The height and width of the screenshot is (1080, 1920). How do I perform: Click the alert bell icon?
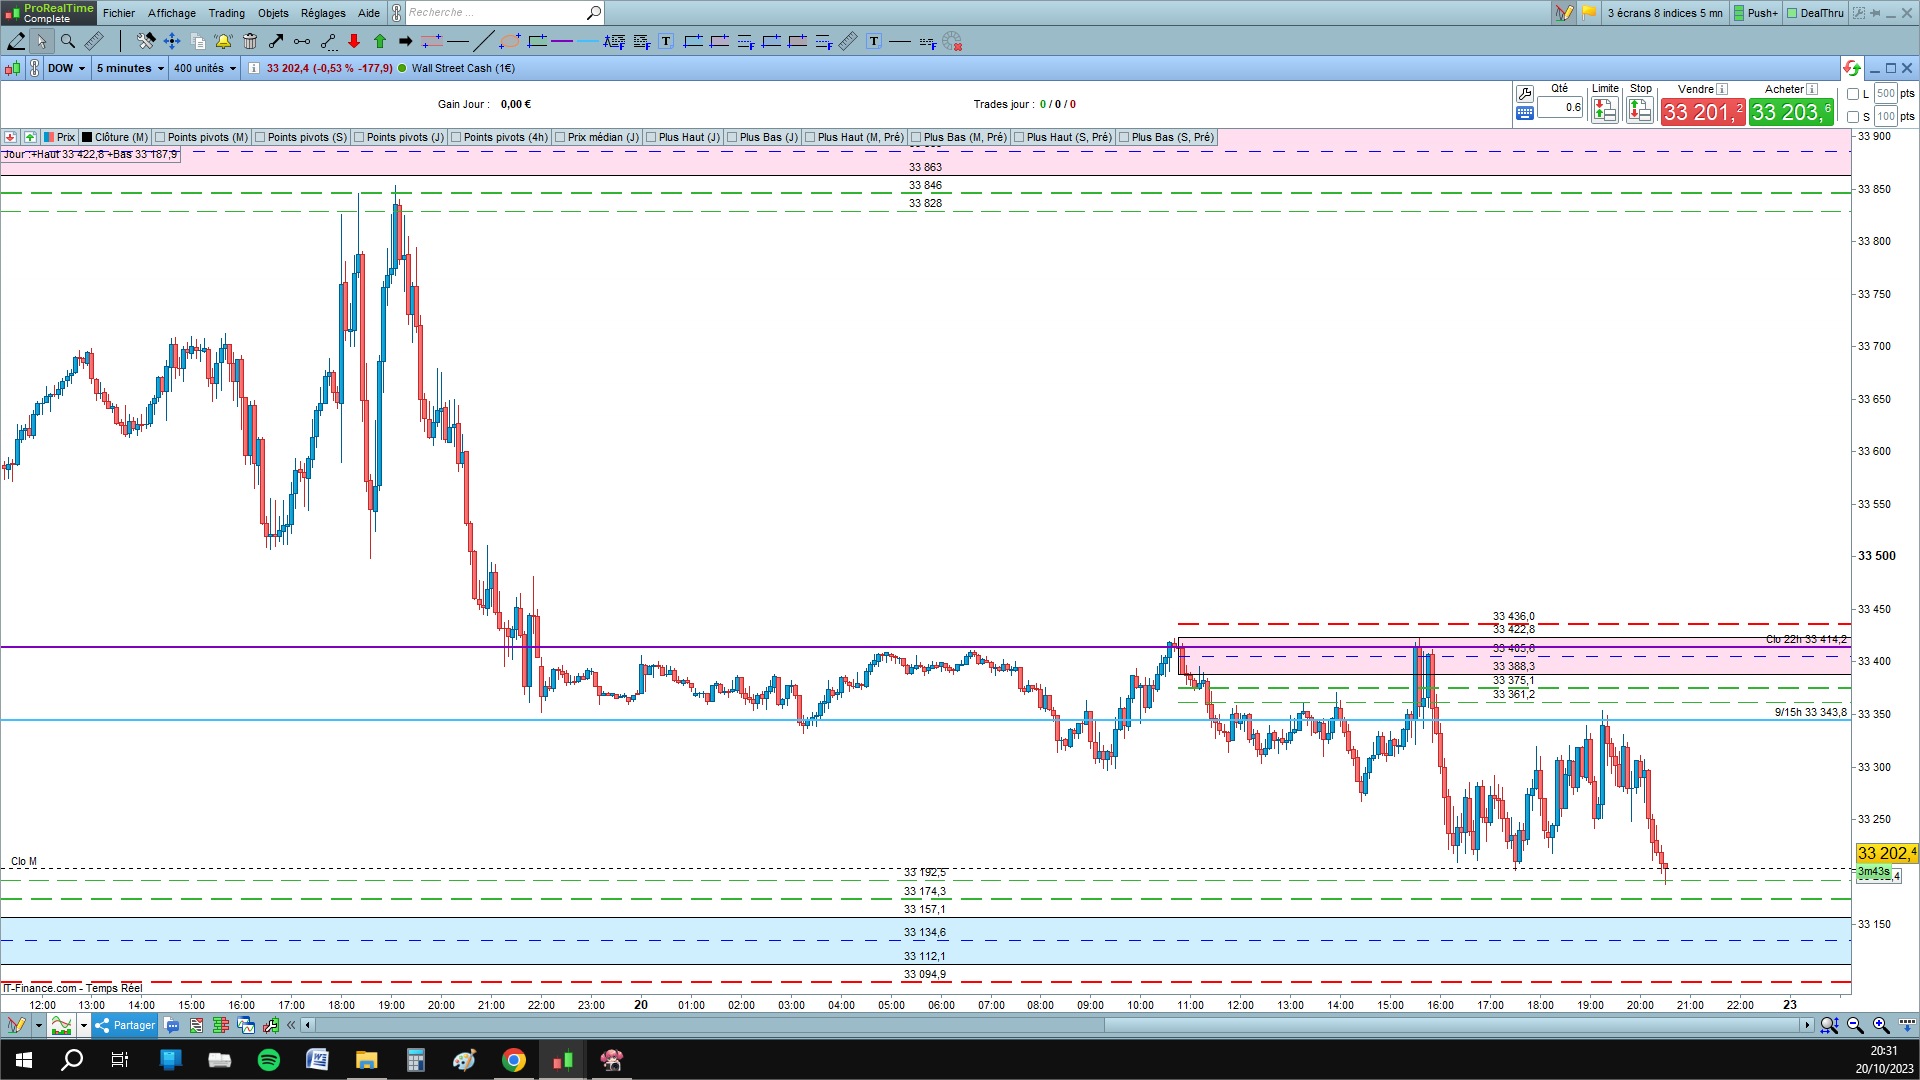pos(223,41)
